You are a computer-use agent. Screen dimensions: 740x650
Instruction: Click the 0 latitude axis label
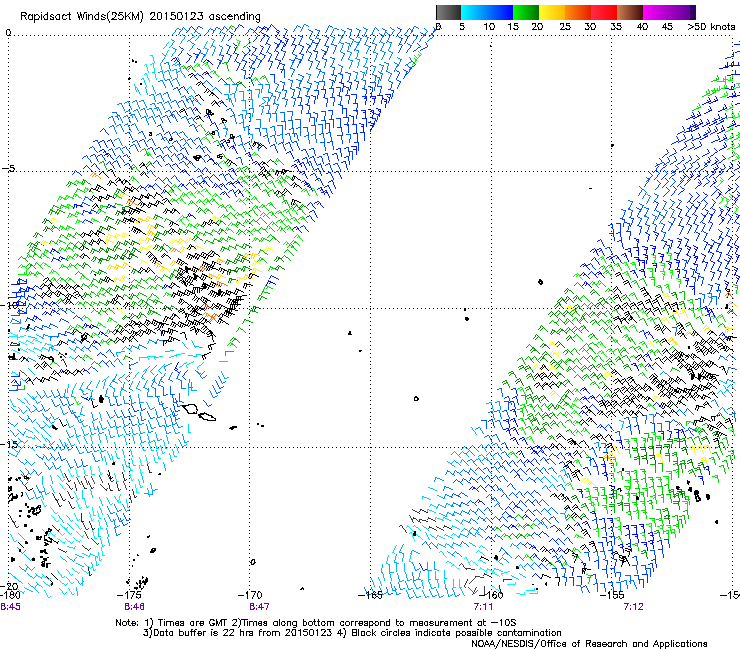8,32
